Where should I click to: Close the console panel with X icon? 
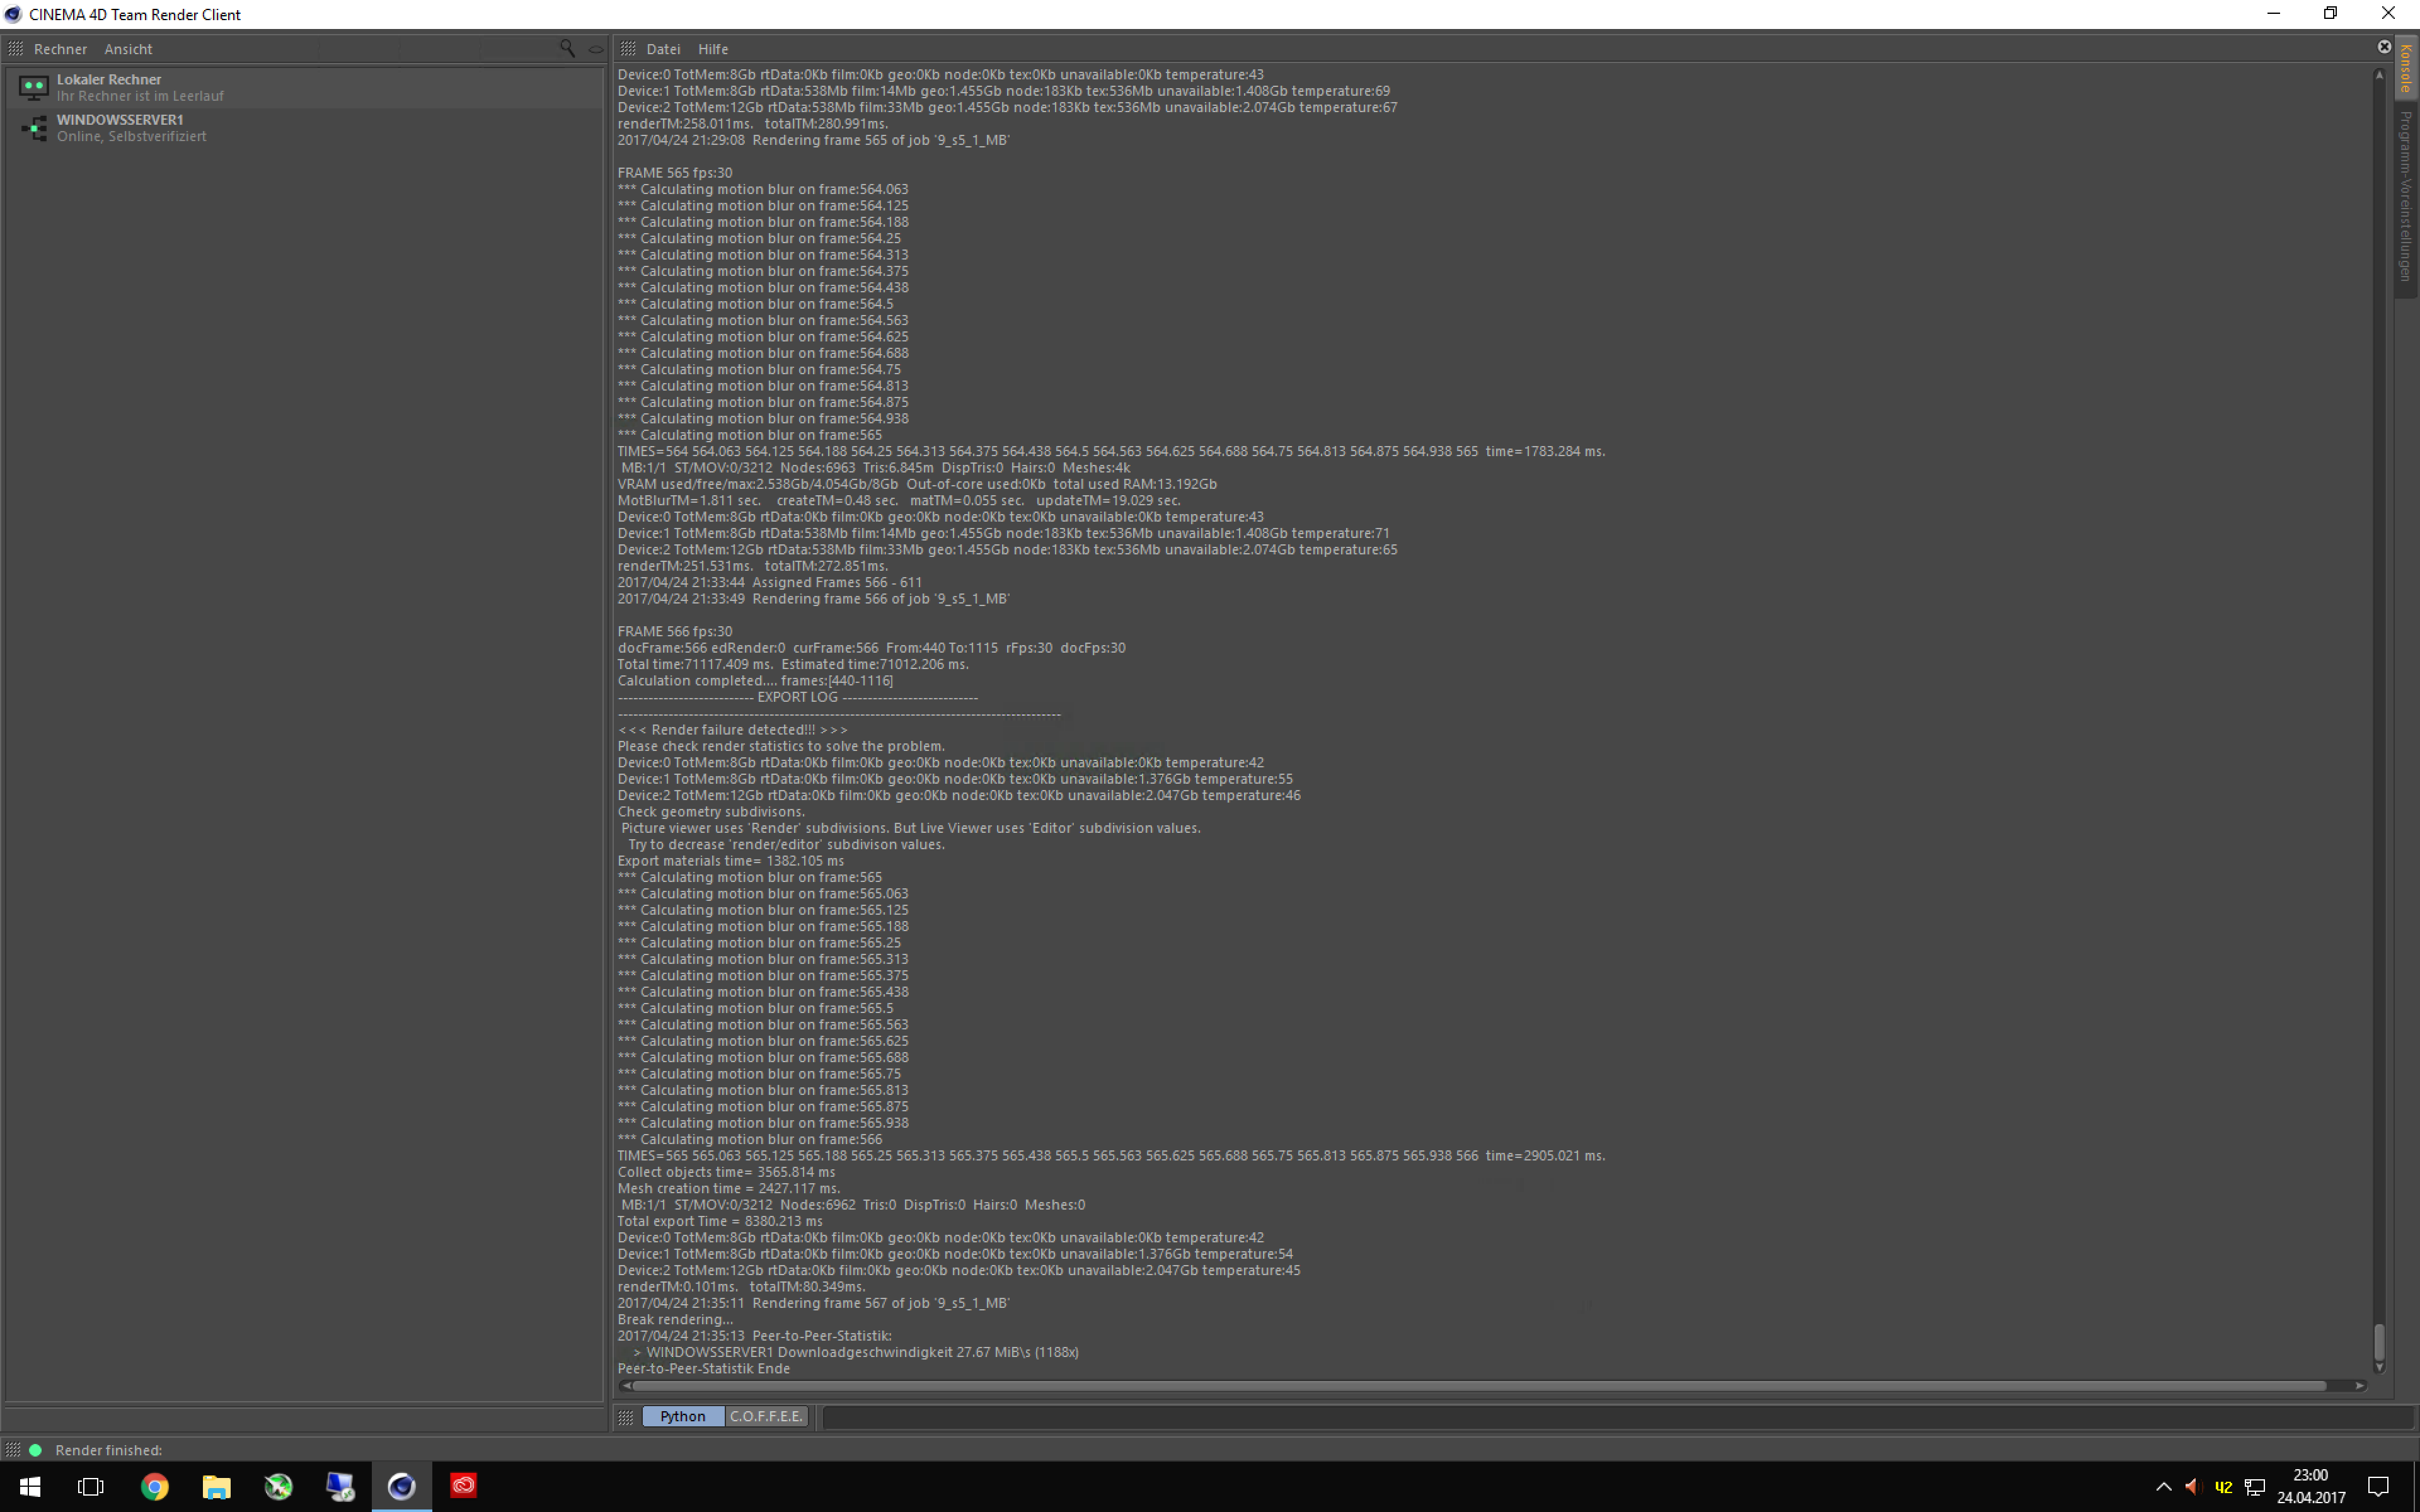(x=2384, y=47)
